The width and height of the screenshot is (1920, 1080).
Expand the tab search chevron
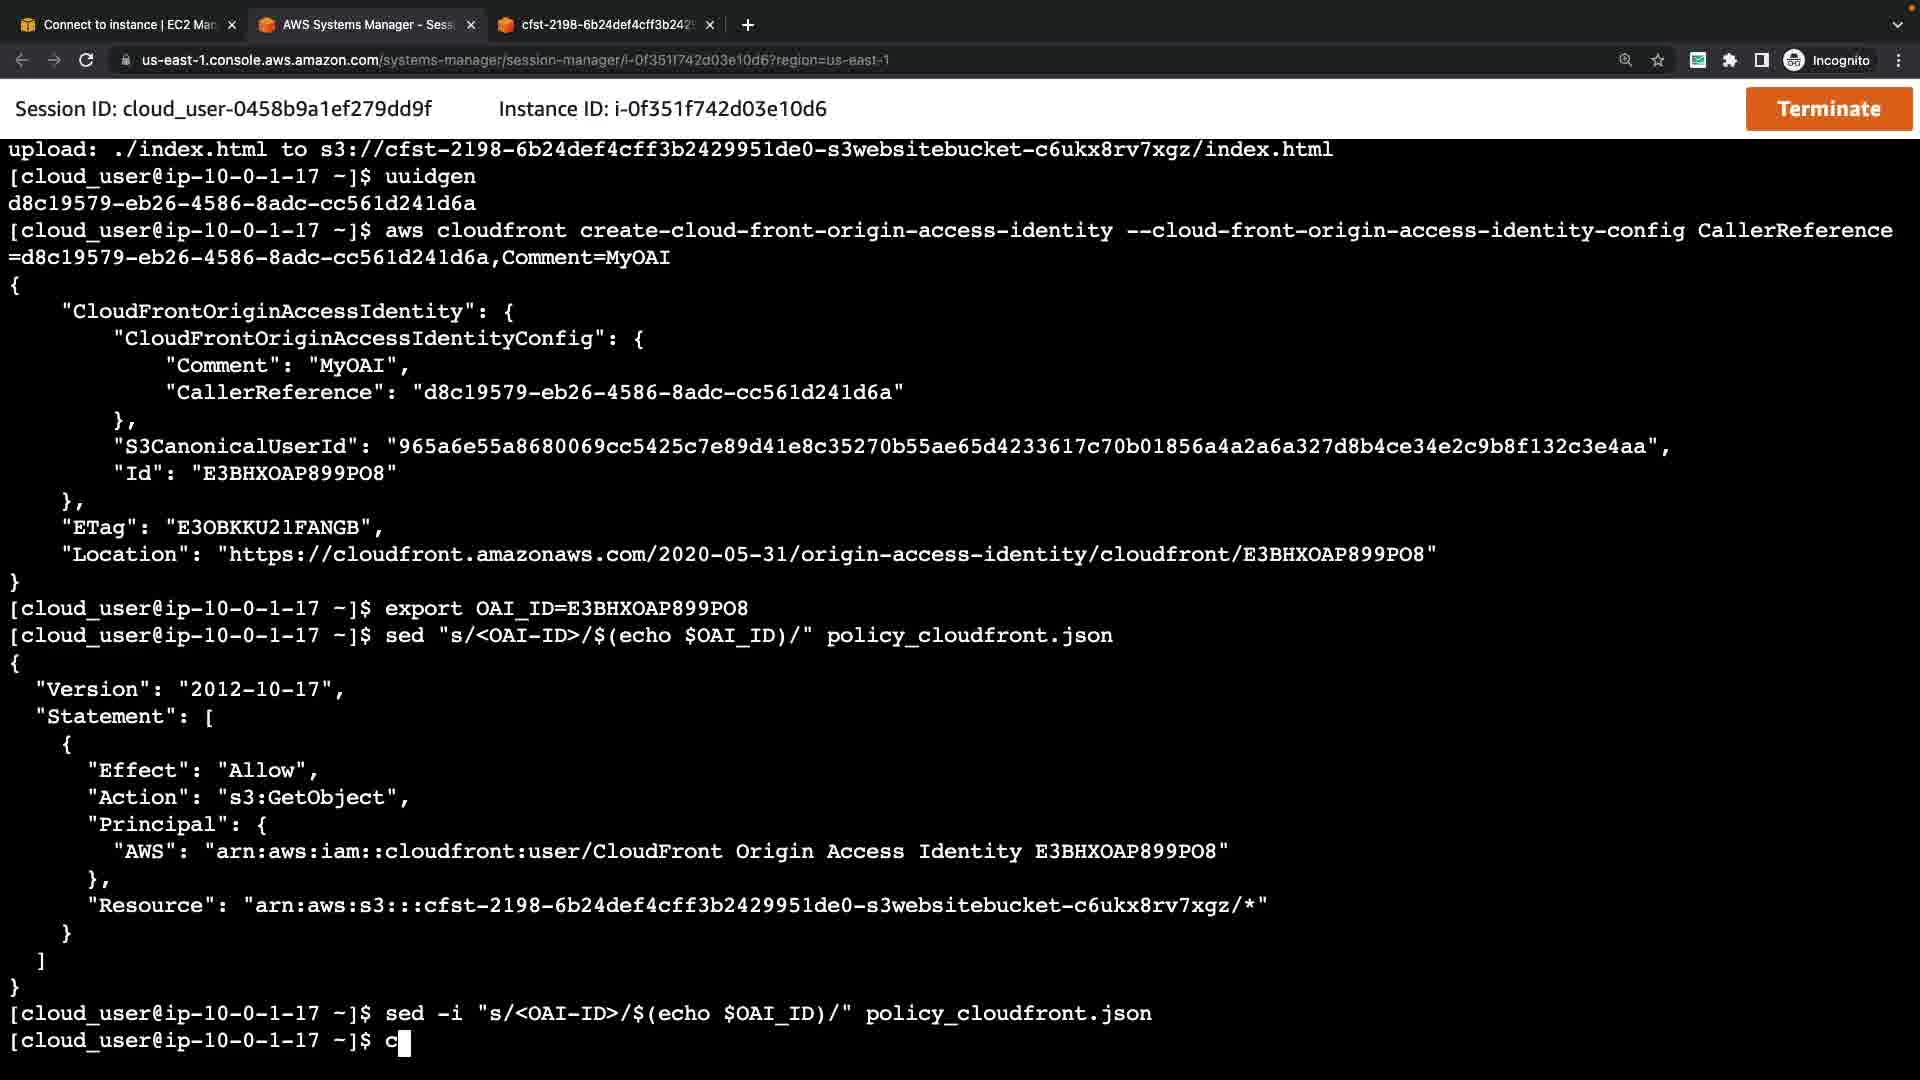1897,25
